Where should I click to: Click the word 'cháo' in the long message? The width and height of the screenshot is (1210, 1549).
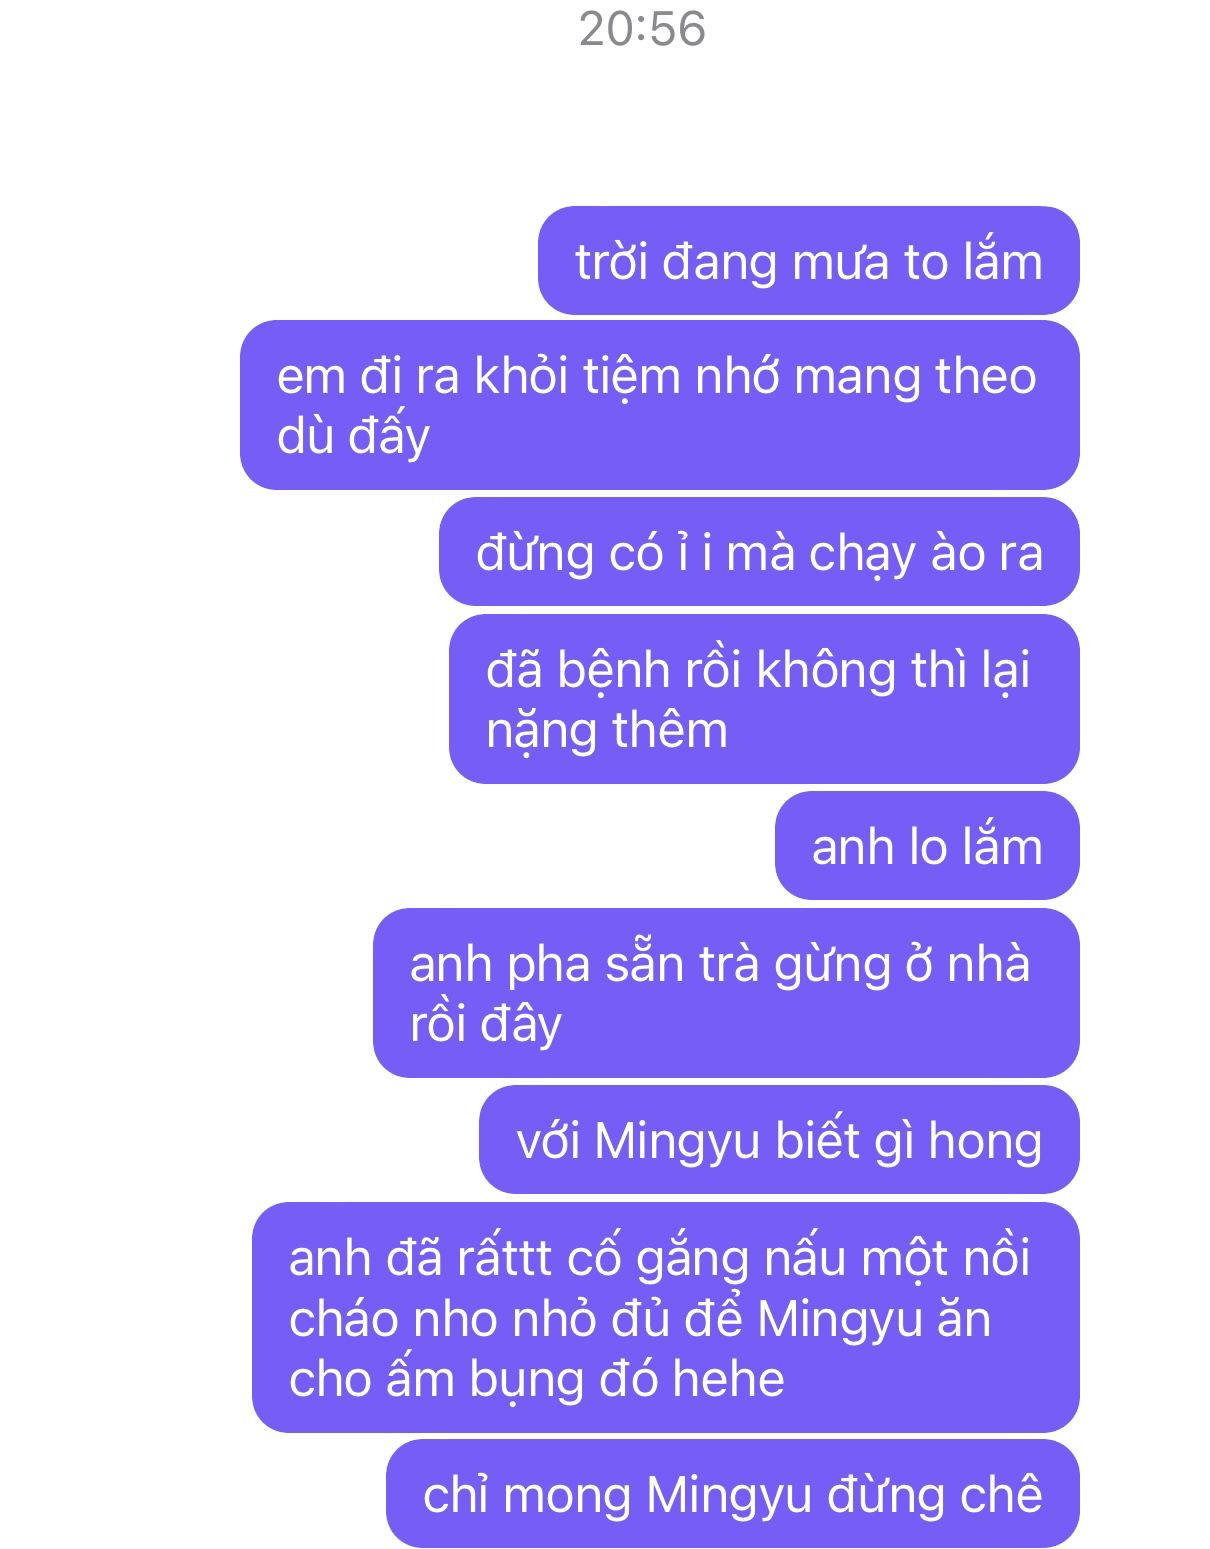343,1319
